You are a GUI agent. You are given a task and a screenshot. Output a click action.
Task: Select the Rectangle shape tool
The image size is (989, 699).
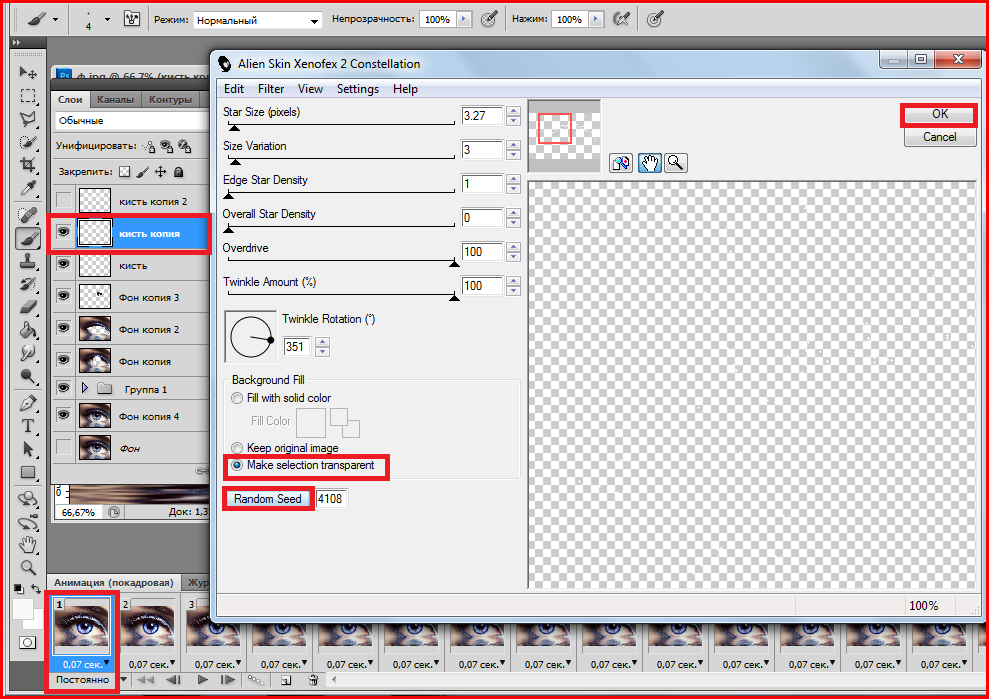click(28, 472)
